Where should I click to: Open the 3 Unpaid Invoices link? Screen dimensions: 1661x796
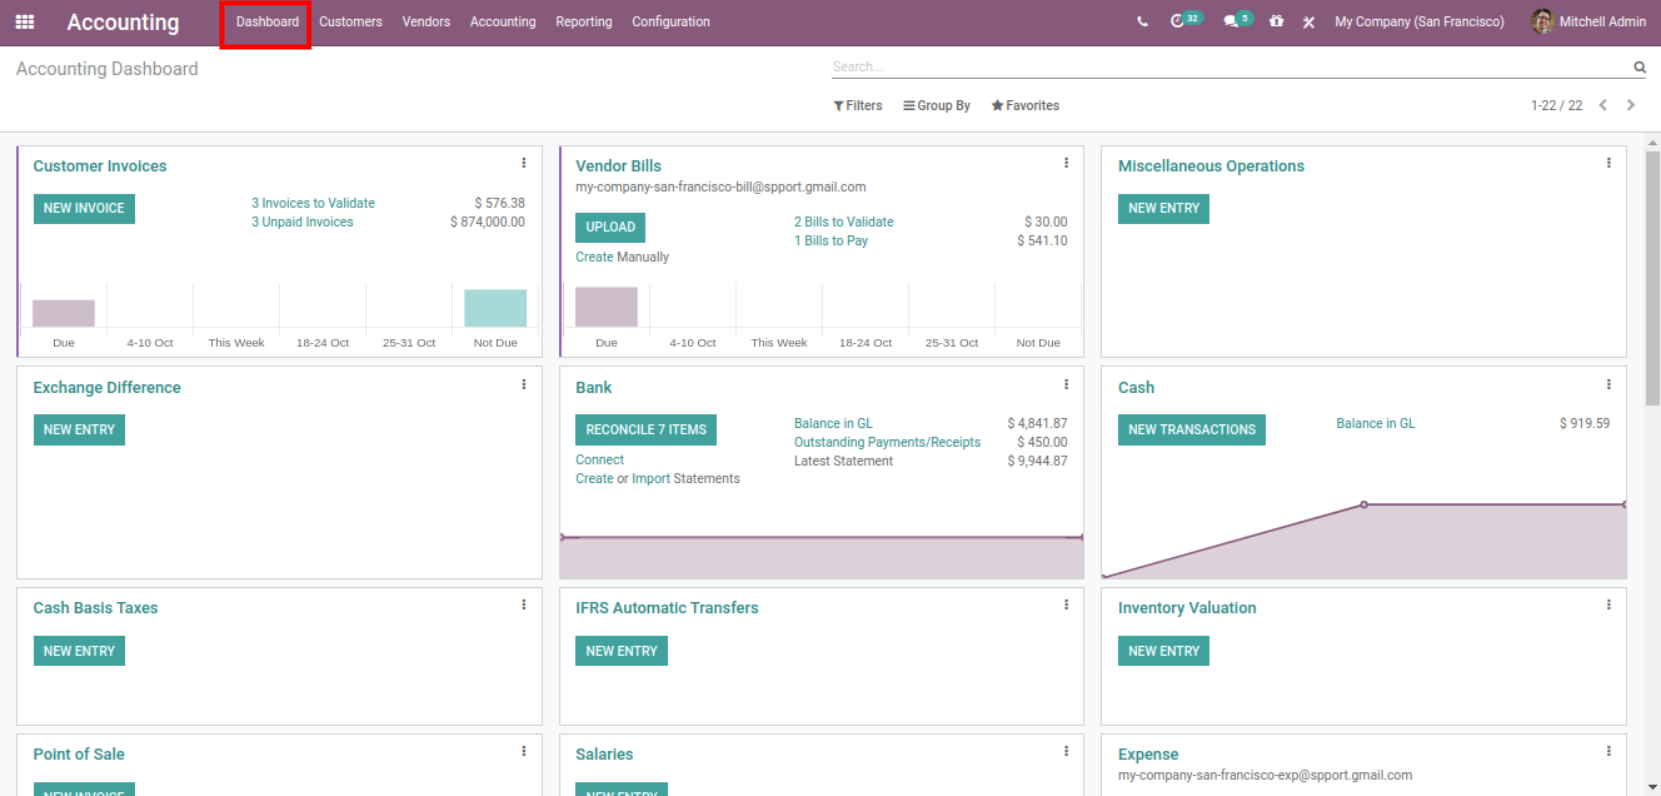[x=302, y=222]
